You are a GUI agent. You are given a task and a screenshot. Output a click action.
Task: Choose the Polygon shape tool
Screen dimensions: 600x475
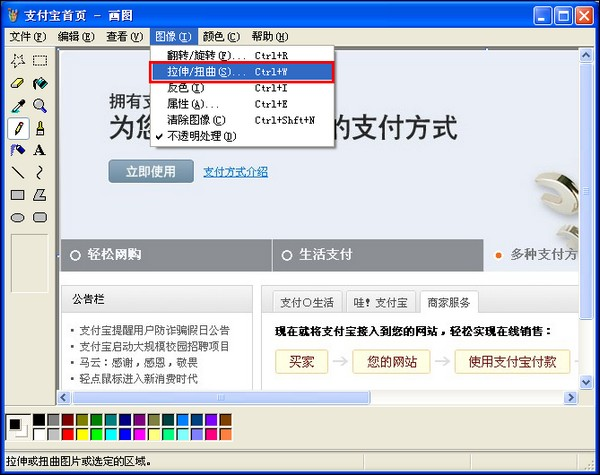[x=40, y=194]
